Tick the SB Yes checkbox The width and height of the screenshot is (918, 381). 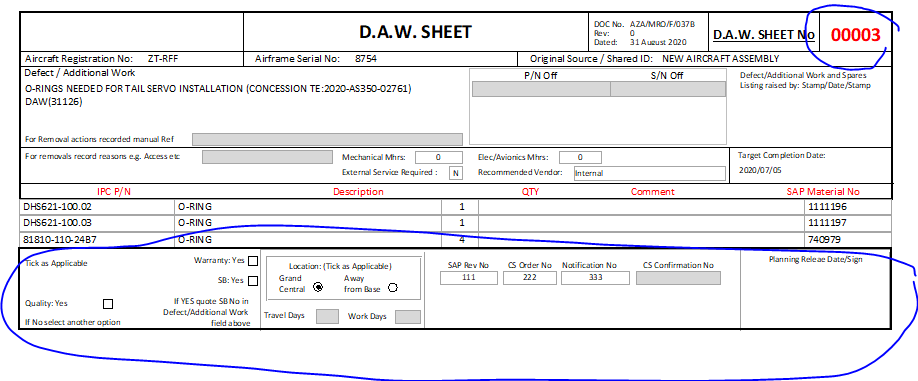click(x=253, y=281)
